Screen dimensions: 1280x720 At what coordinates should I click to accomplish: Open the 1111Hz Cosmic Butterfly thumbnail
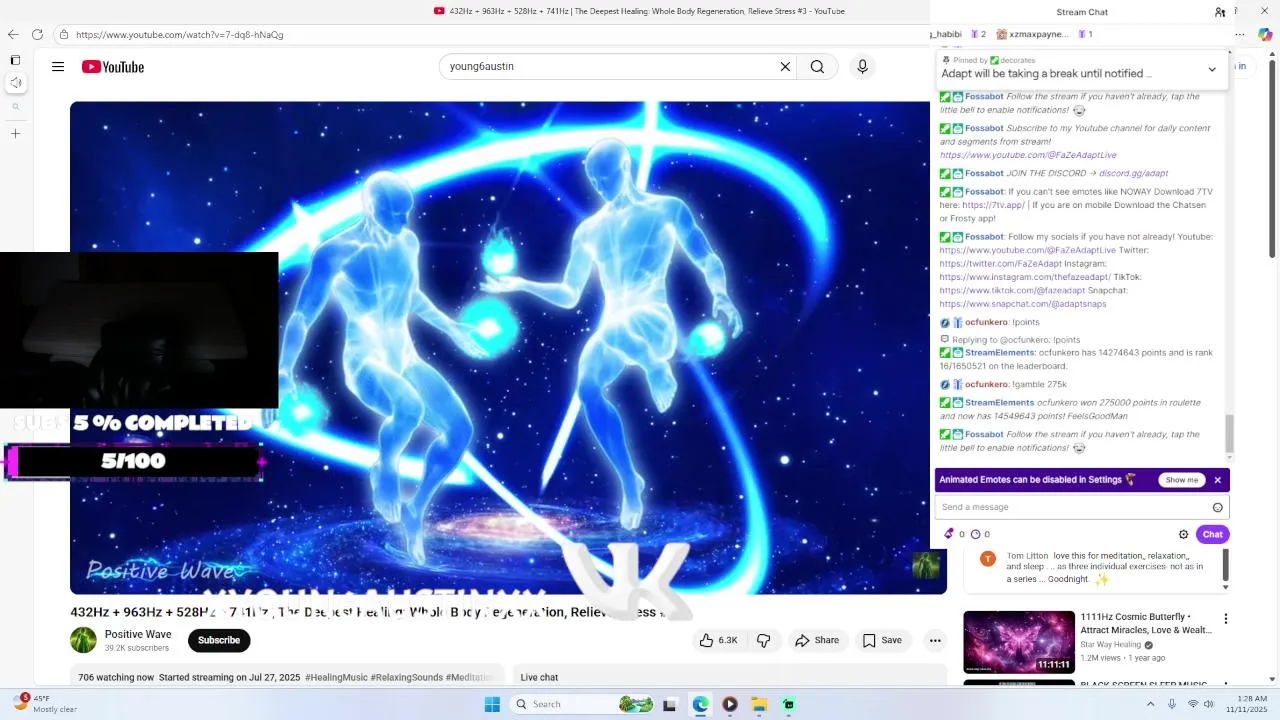click(x=1019, y=642)
